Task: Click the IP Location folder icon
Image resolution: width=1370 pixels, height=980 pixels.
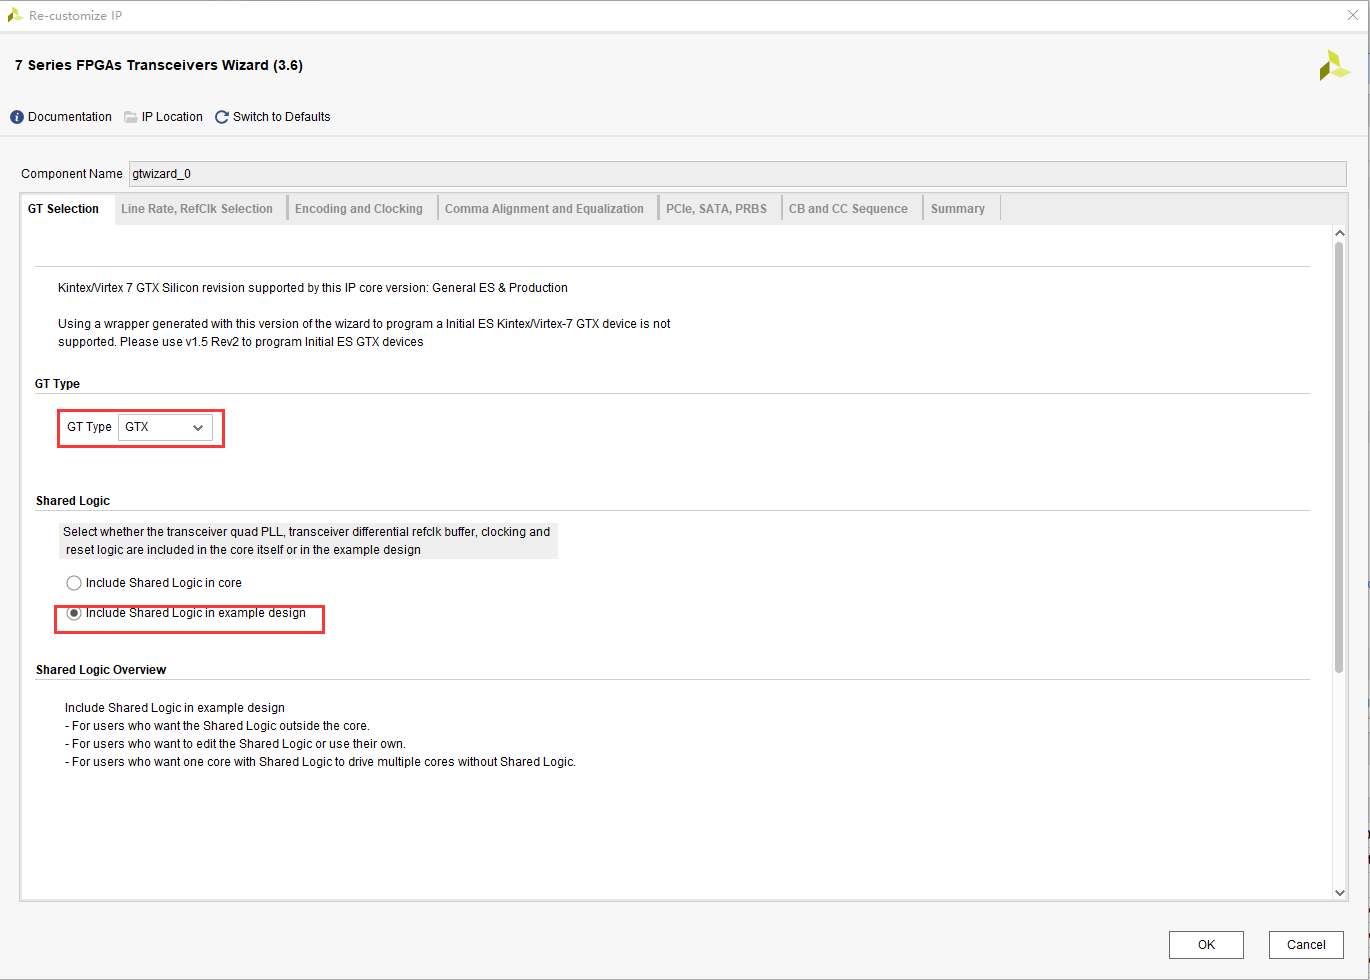Action: coord(131,117)
